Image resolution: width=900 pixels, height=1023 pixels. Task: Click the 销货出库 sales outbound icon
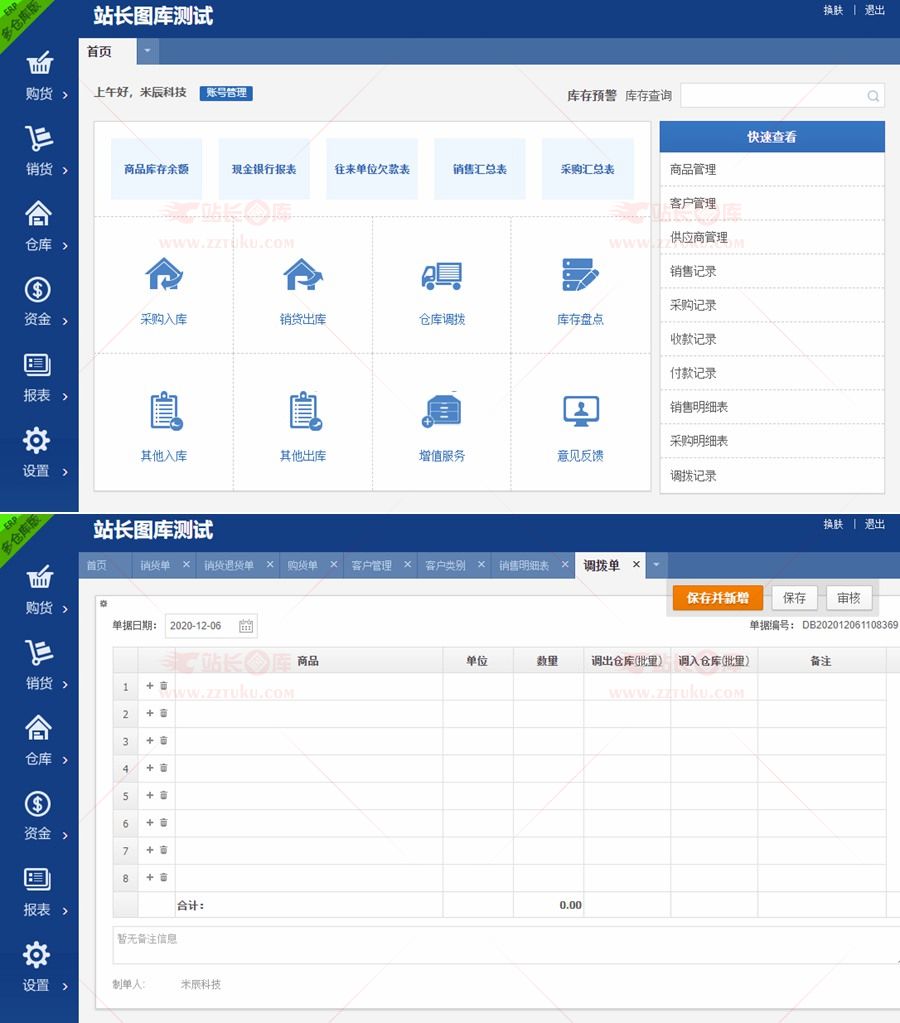click(302, 274)
